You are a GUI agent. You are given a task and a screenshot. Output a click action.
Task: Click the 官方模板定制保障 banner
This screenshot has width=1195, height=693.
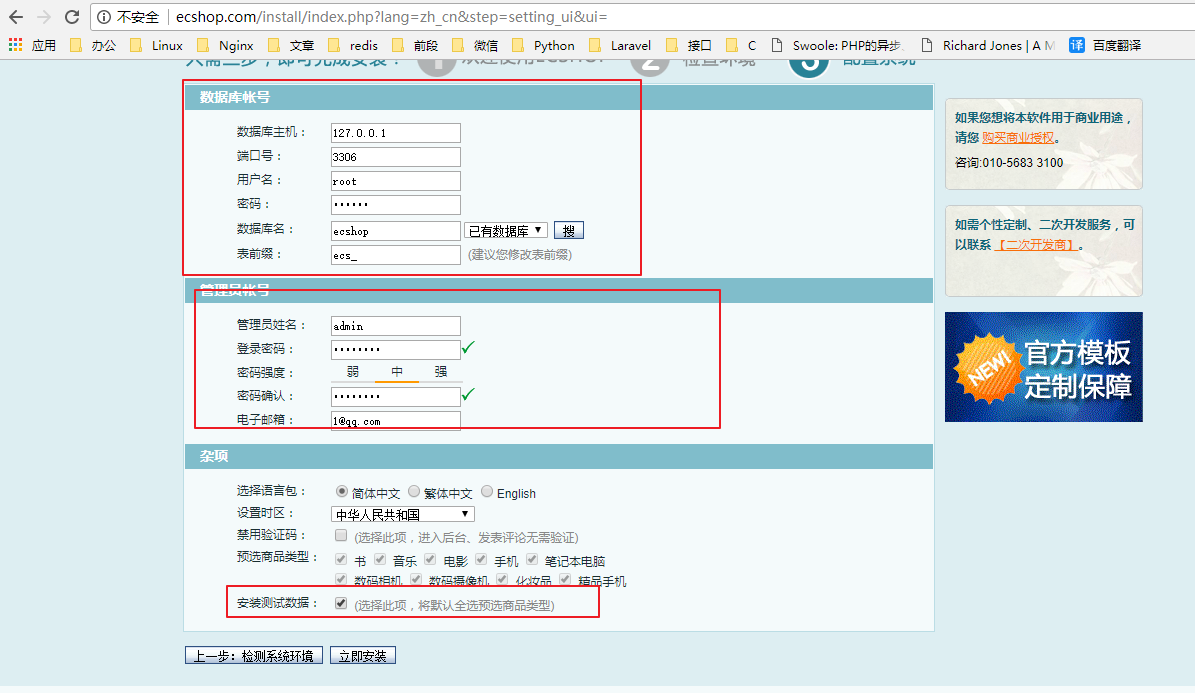[x=1043, y=367]
